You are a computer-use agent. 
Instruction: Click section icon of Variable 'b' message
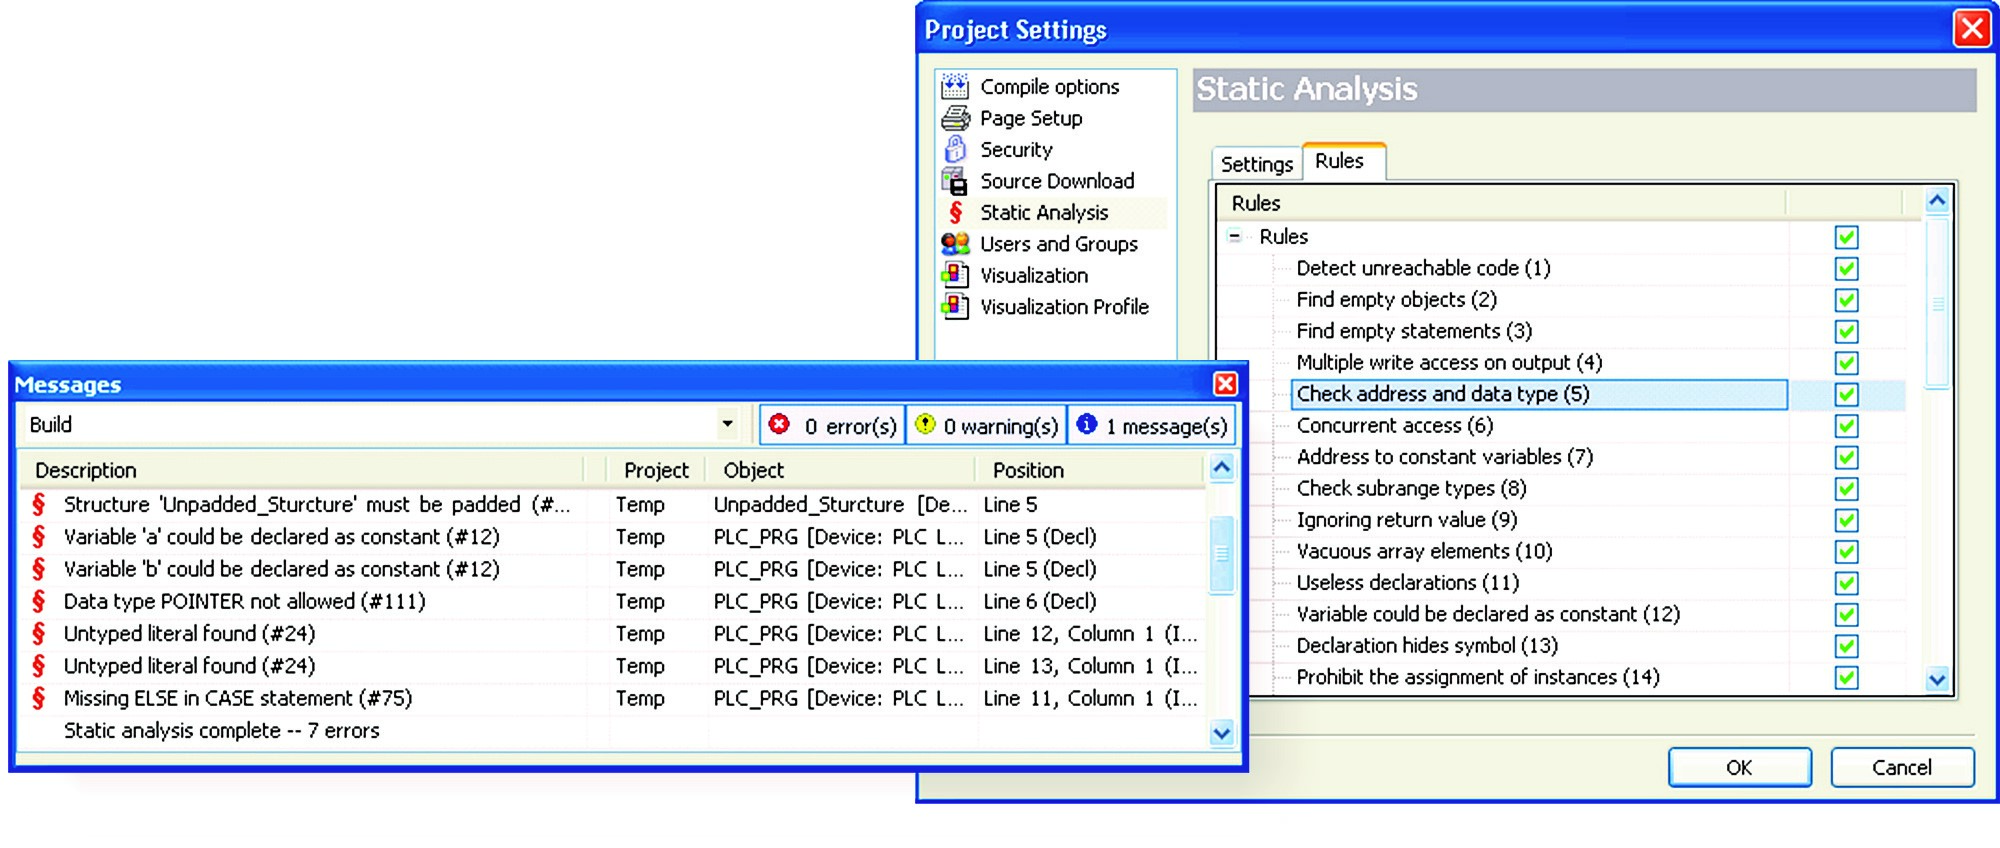pos(39,569)
